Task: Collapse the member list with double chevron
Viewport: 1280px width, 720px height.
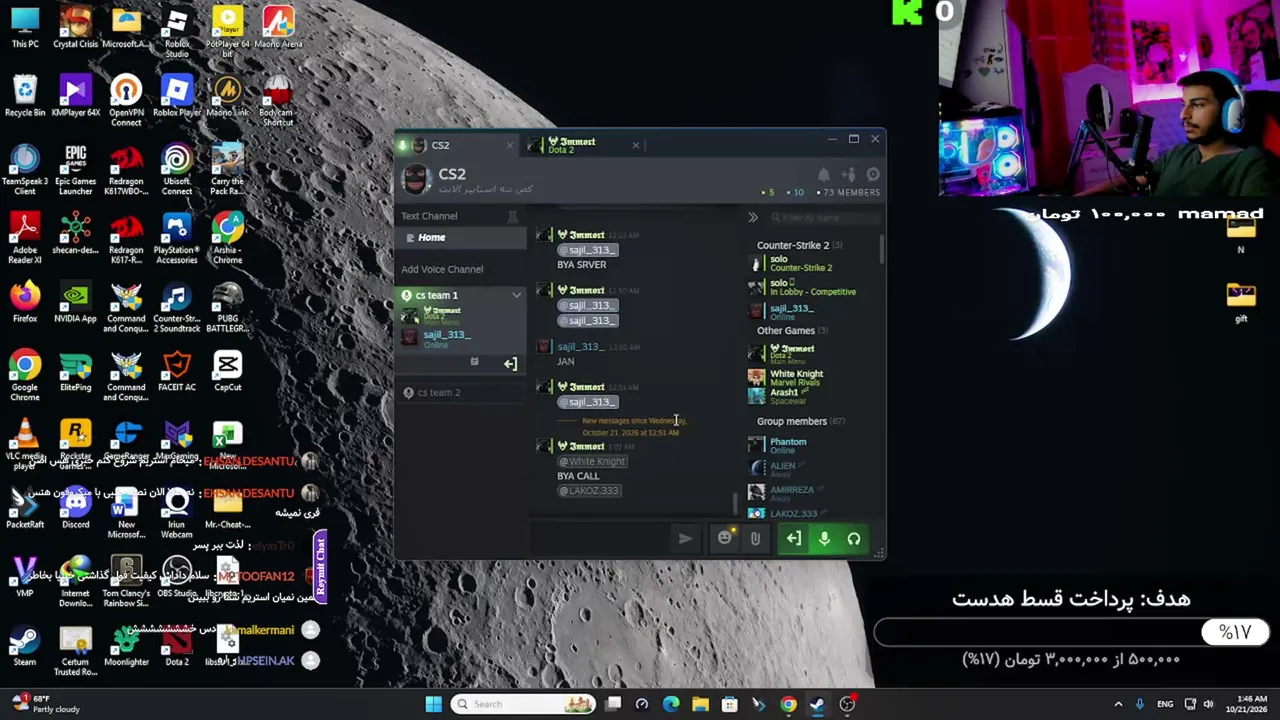Action: 753,217
